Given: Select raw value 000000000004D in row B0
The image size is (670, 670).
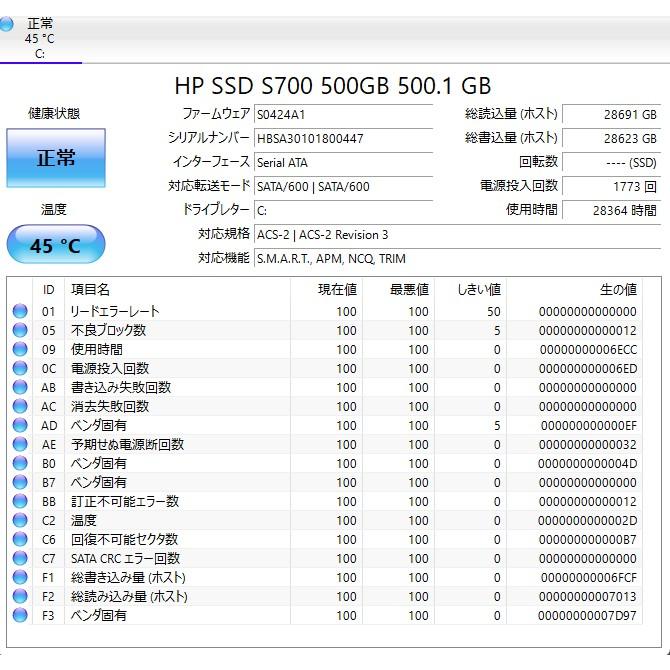Looking at the screenshot, I should click(x=588, y=464).
